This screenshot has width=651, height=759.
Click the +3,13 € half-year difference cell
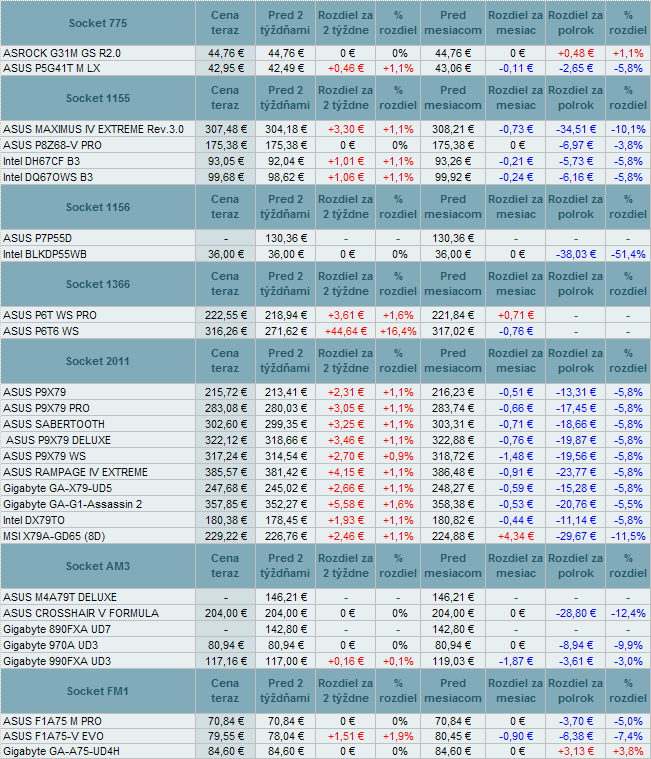click(x=575, y=751)
